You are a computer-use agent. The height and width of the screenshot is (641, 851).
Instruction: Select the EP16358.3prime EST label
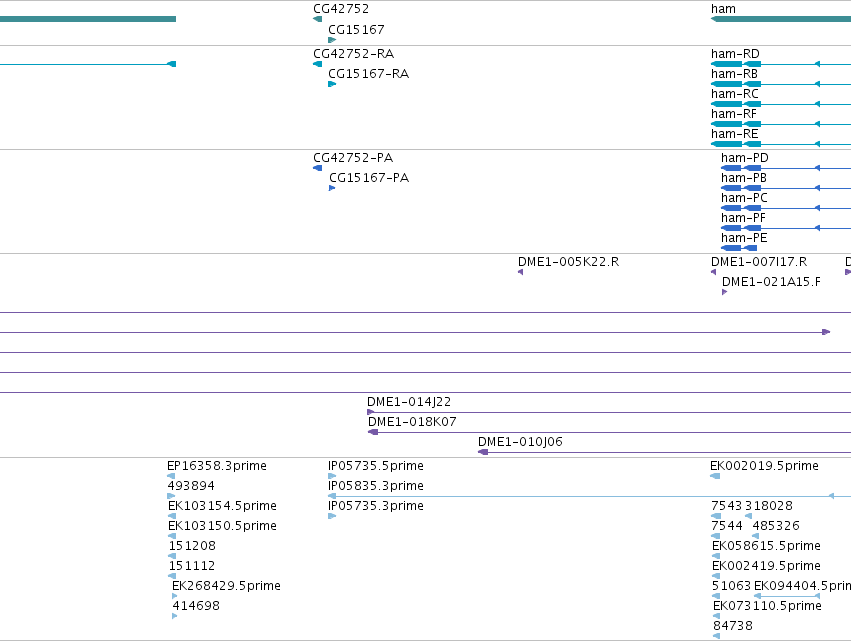coord(217,466)
